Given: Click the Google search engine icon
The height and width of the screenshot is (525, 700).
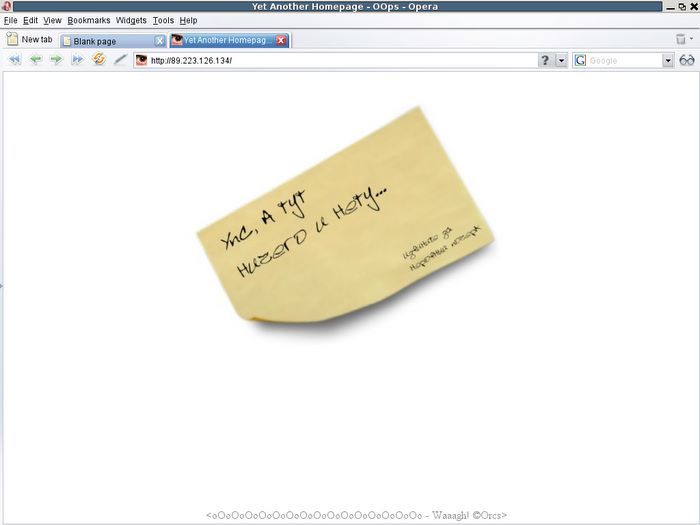Looking at the screenshot, I should (580, 60).
